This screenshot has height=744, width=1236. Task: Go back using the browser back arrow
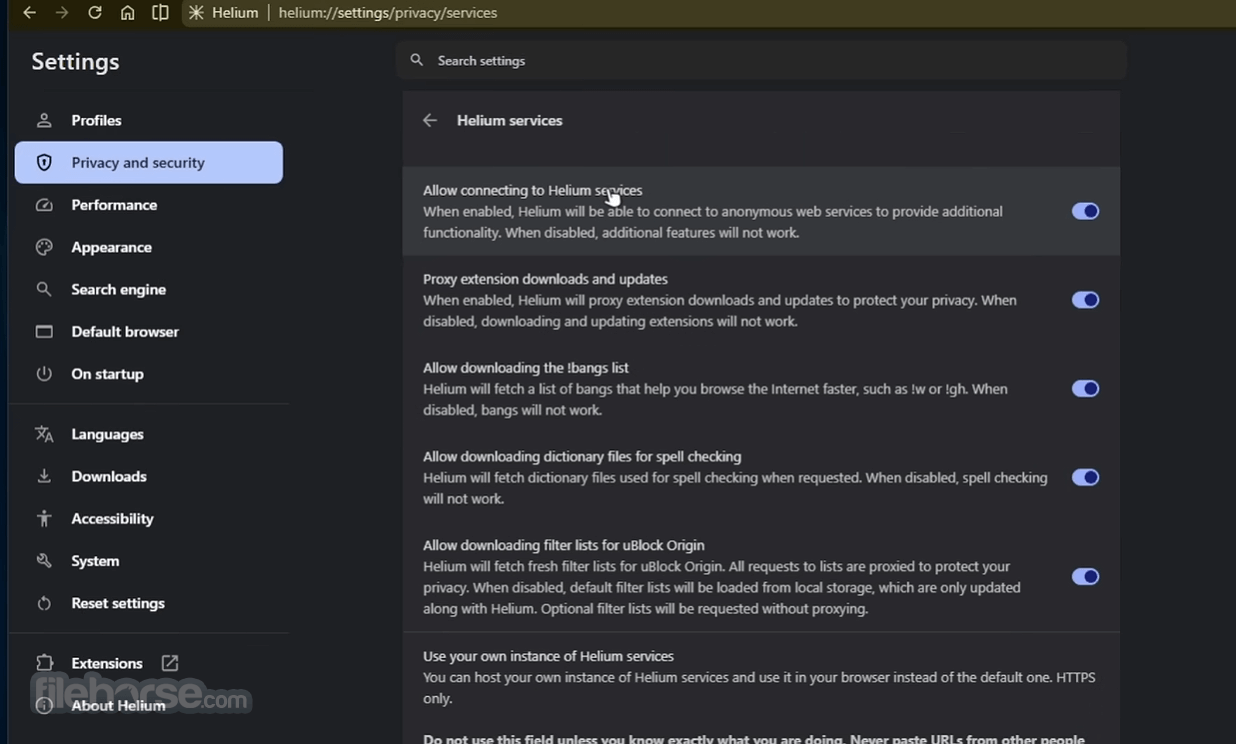(x=29, y=12)
